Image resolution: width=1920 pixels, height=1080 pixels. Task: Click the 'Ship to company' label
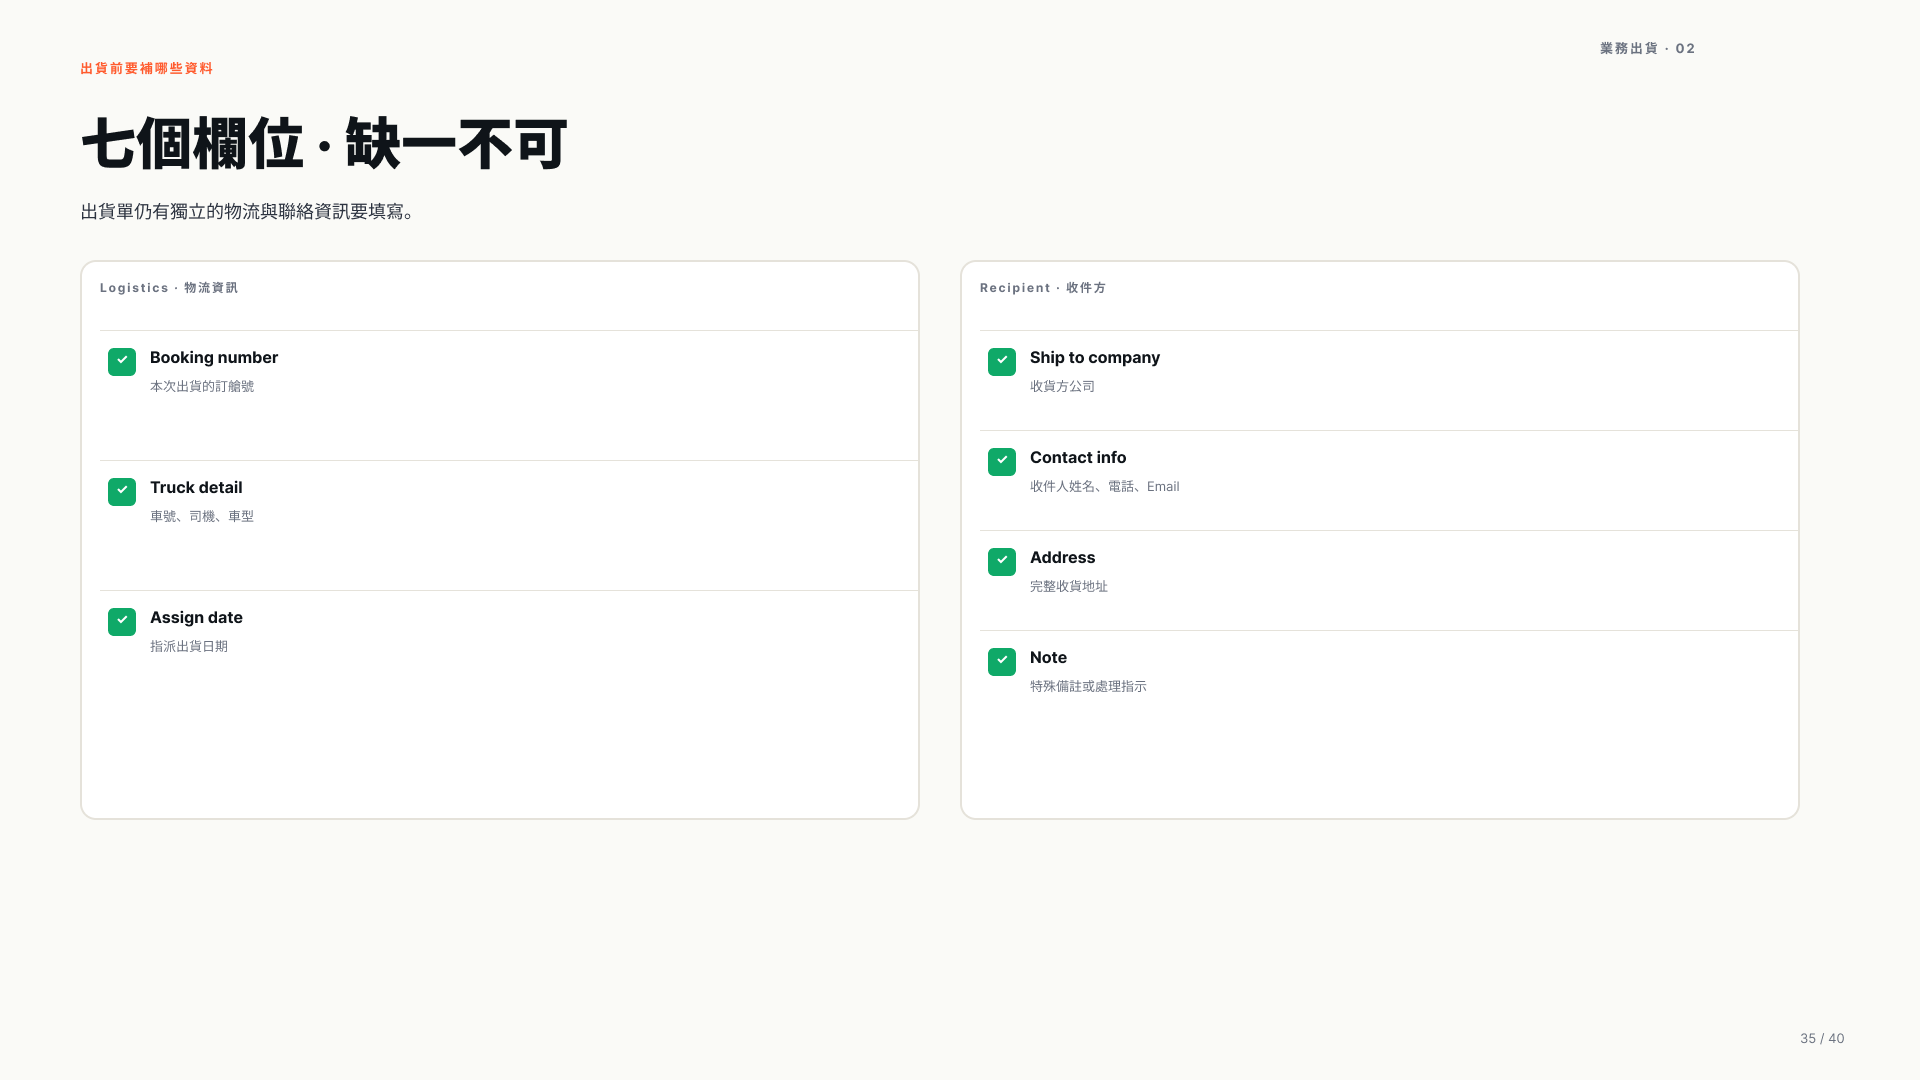click(x=1095, y=358)
